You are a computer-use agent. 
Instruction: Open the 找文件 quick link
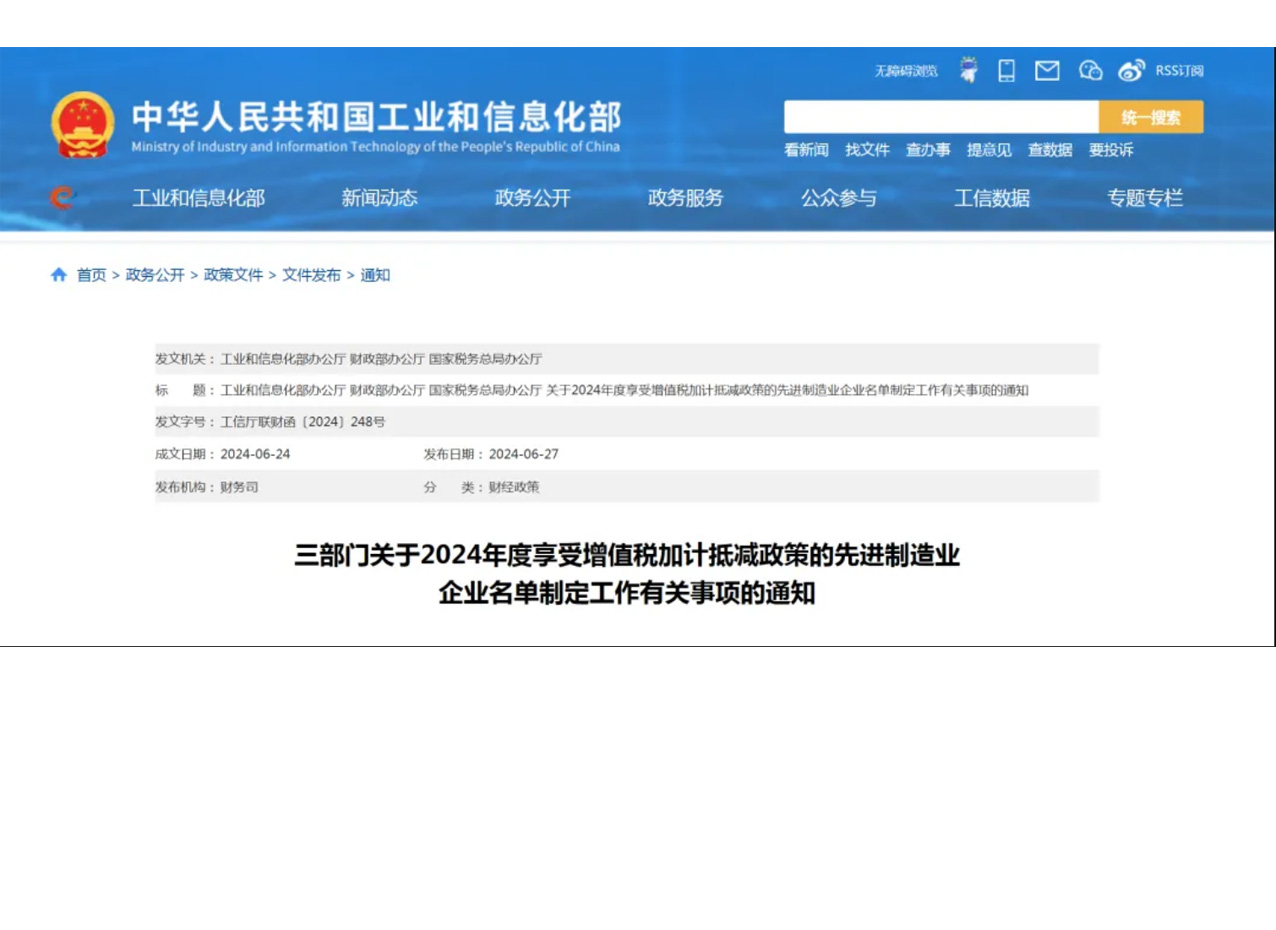[867, 150]
